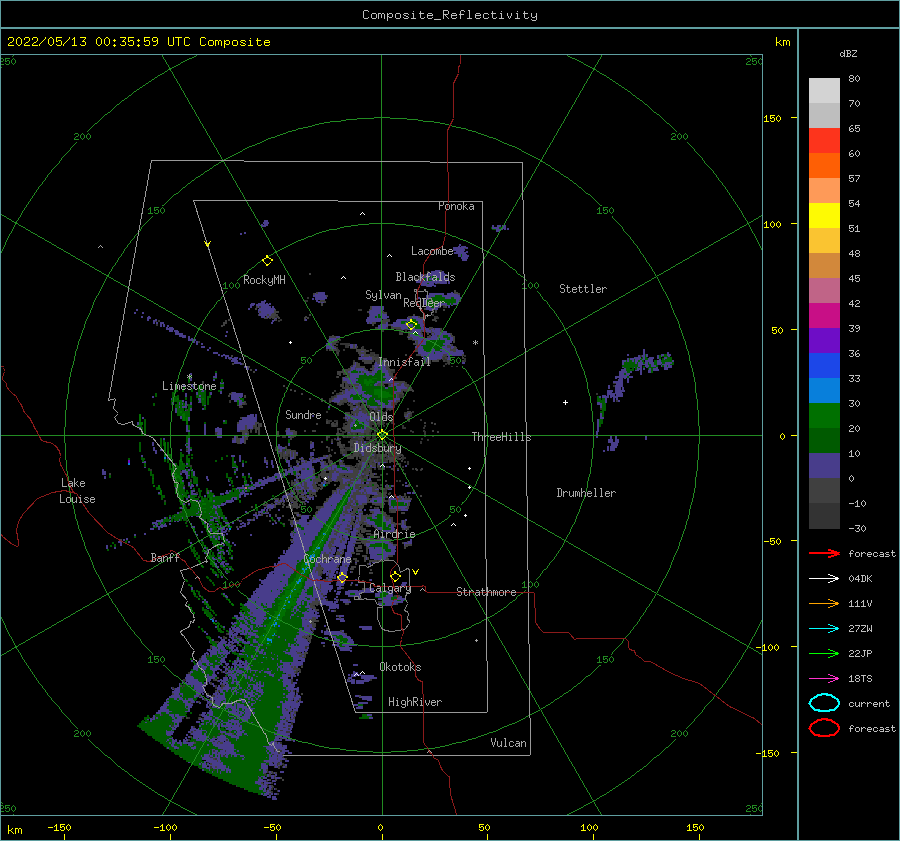900x841 pixels.
Task: Click the RockyMH label
Action: tap(264, 280)
